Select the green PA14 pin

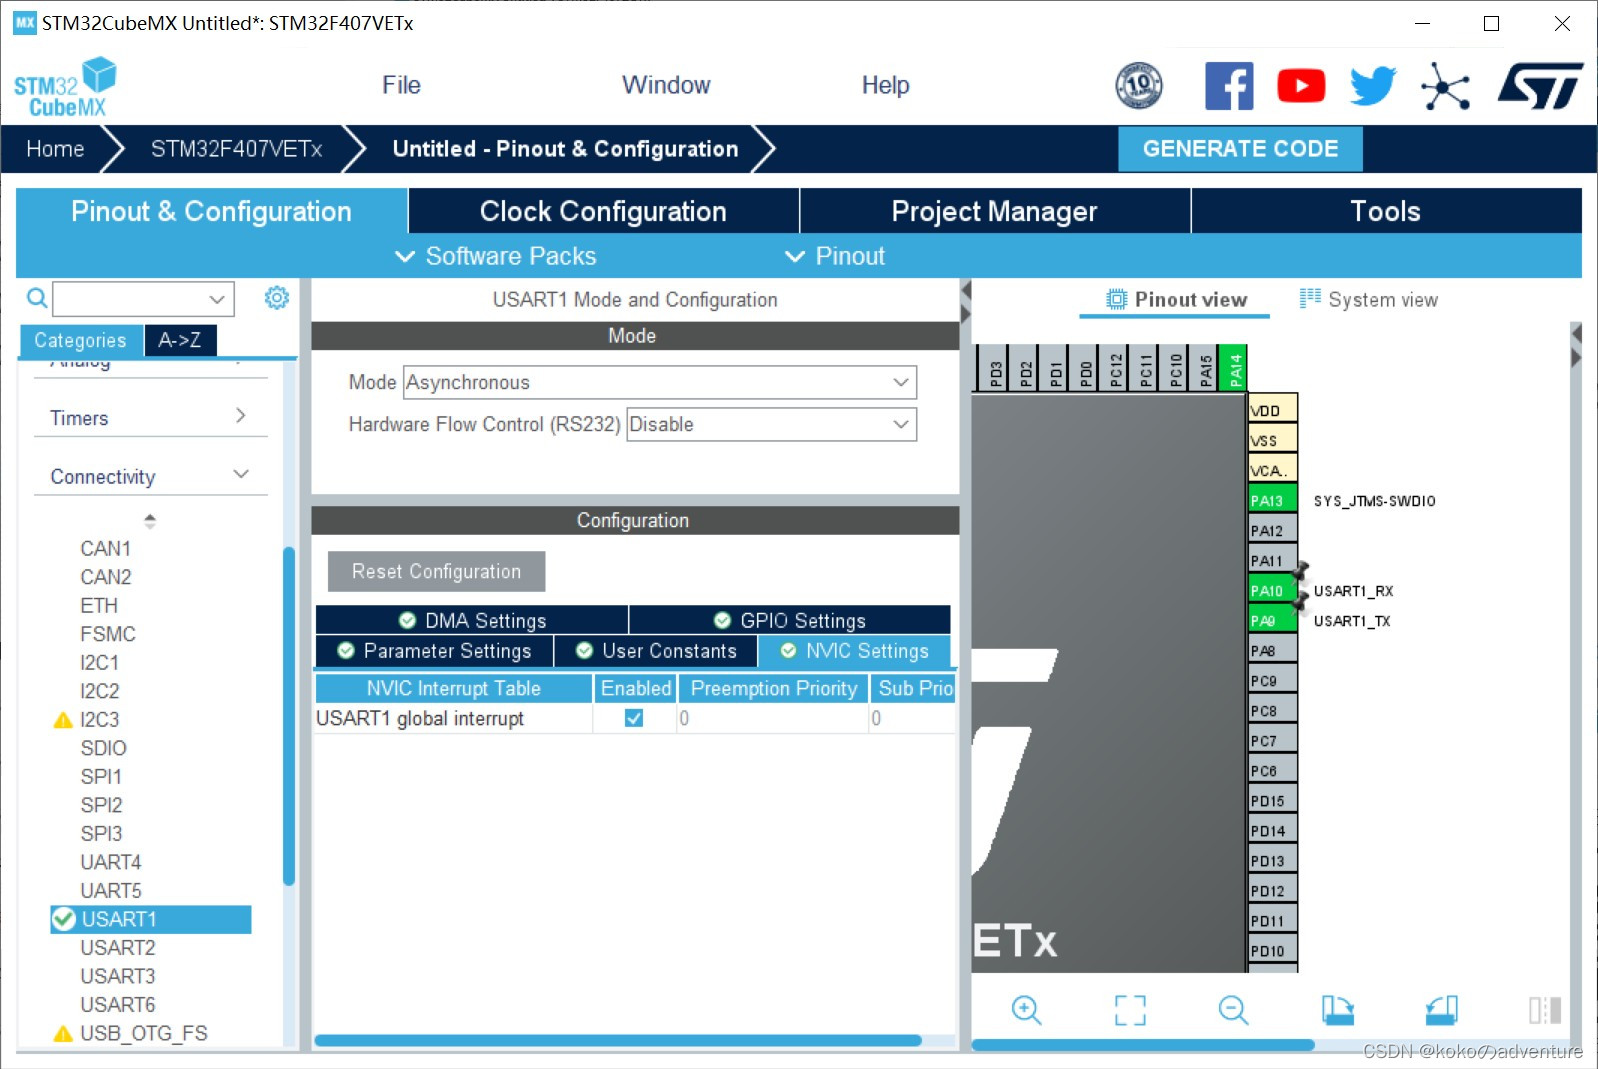[x=1235, y=367]
